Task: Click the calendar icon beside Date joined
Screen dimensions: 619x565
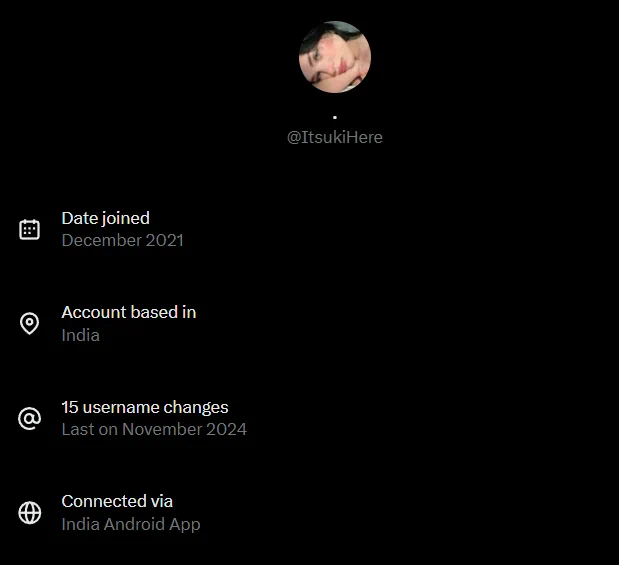Action: [x=30, y=229]
